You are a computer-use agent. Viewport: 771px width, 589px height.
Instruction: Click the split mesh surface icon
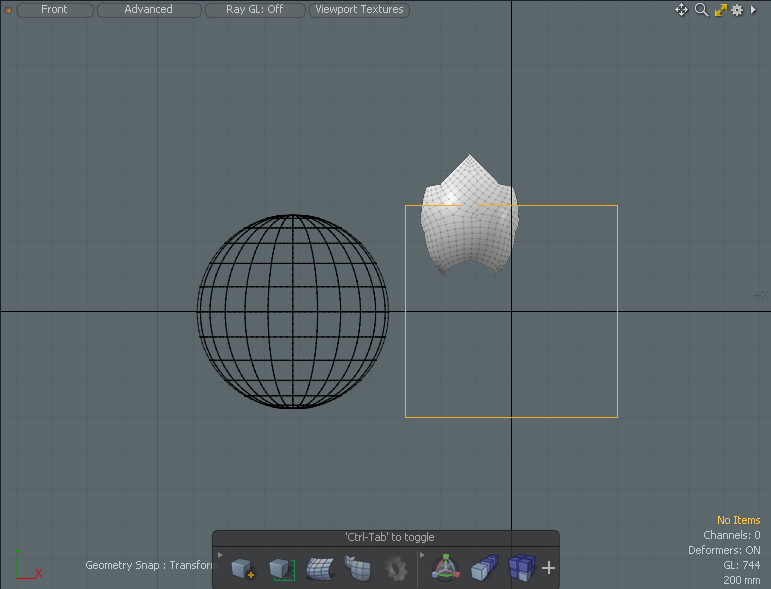tap(358, 568)
